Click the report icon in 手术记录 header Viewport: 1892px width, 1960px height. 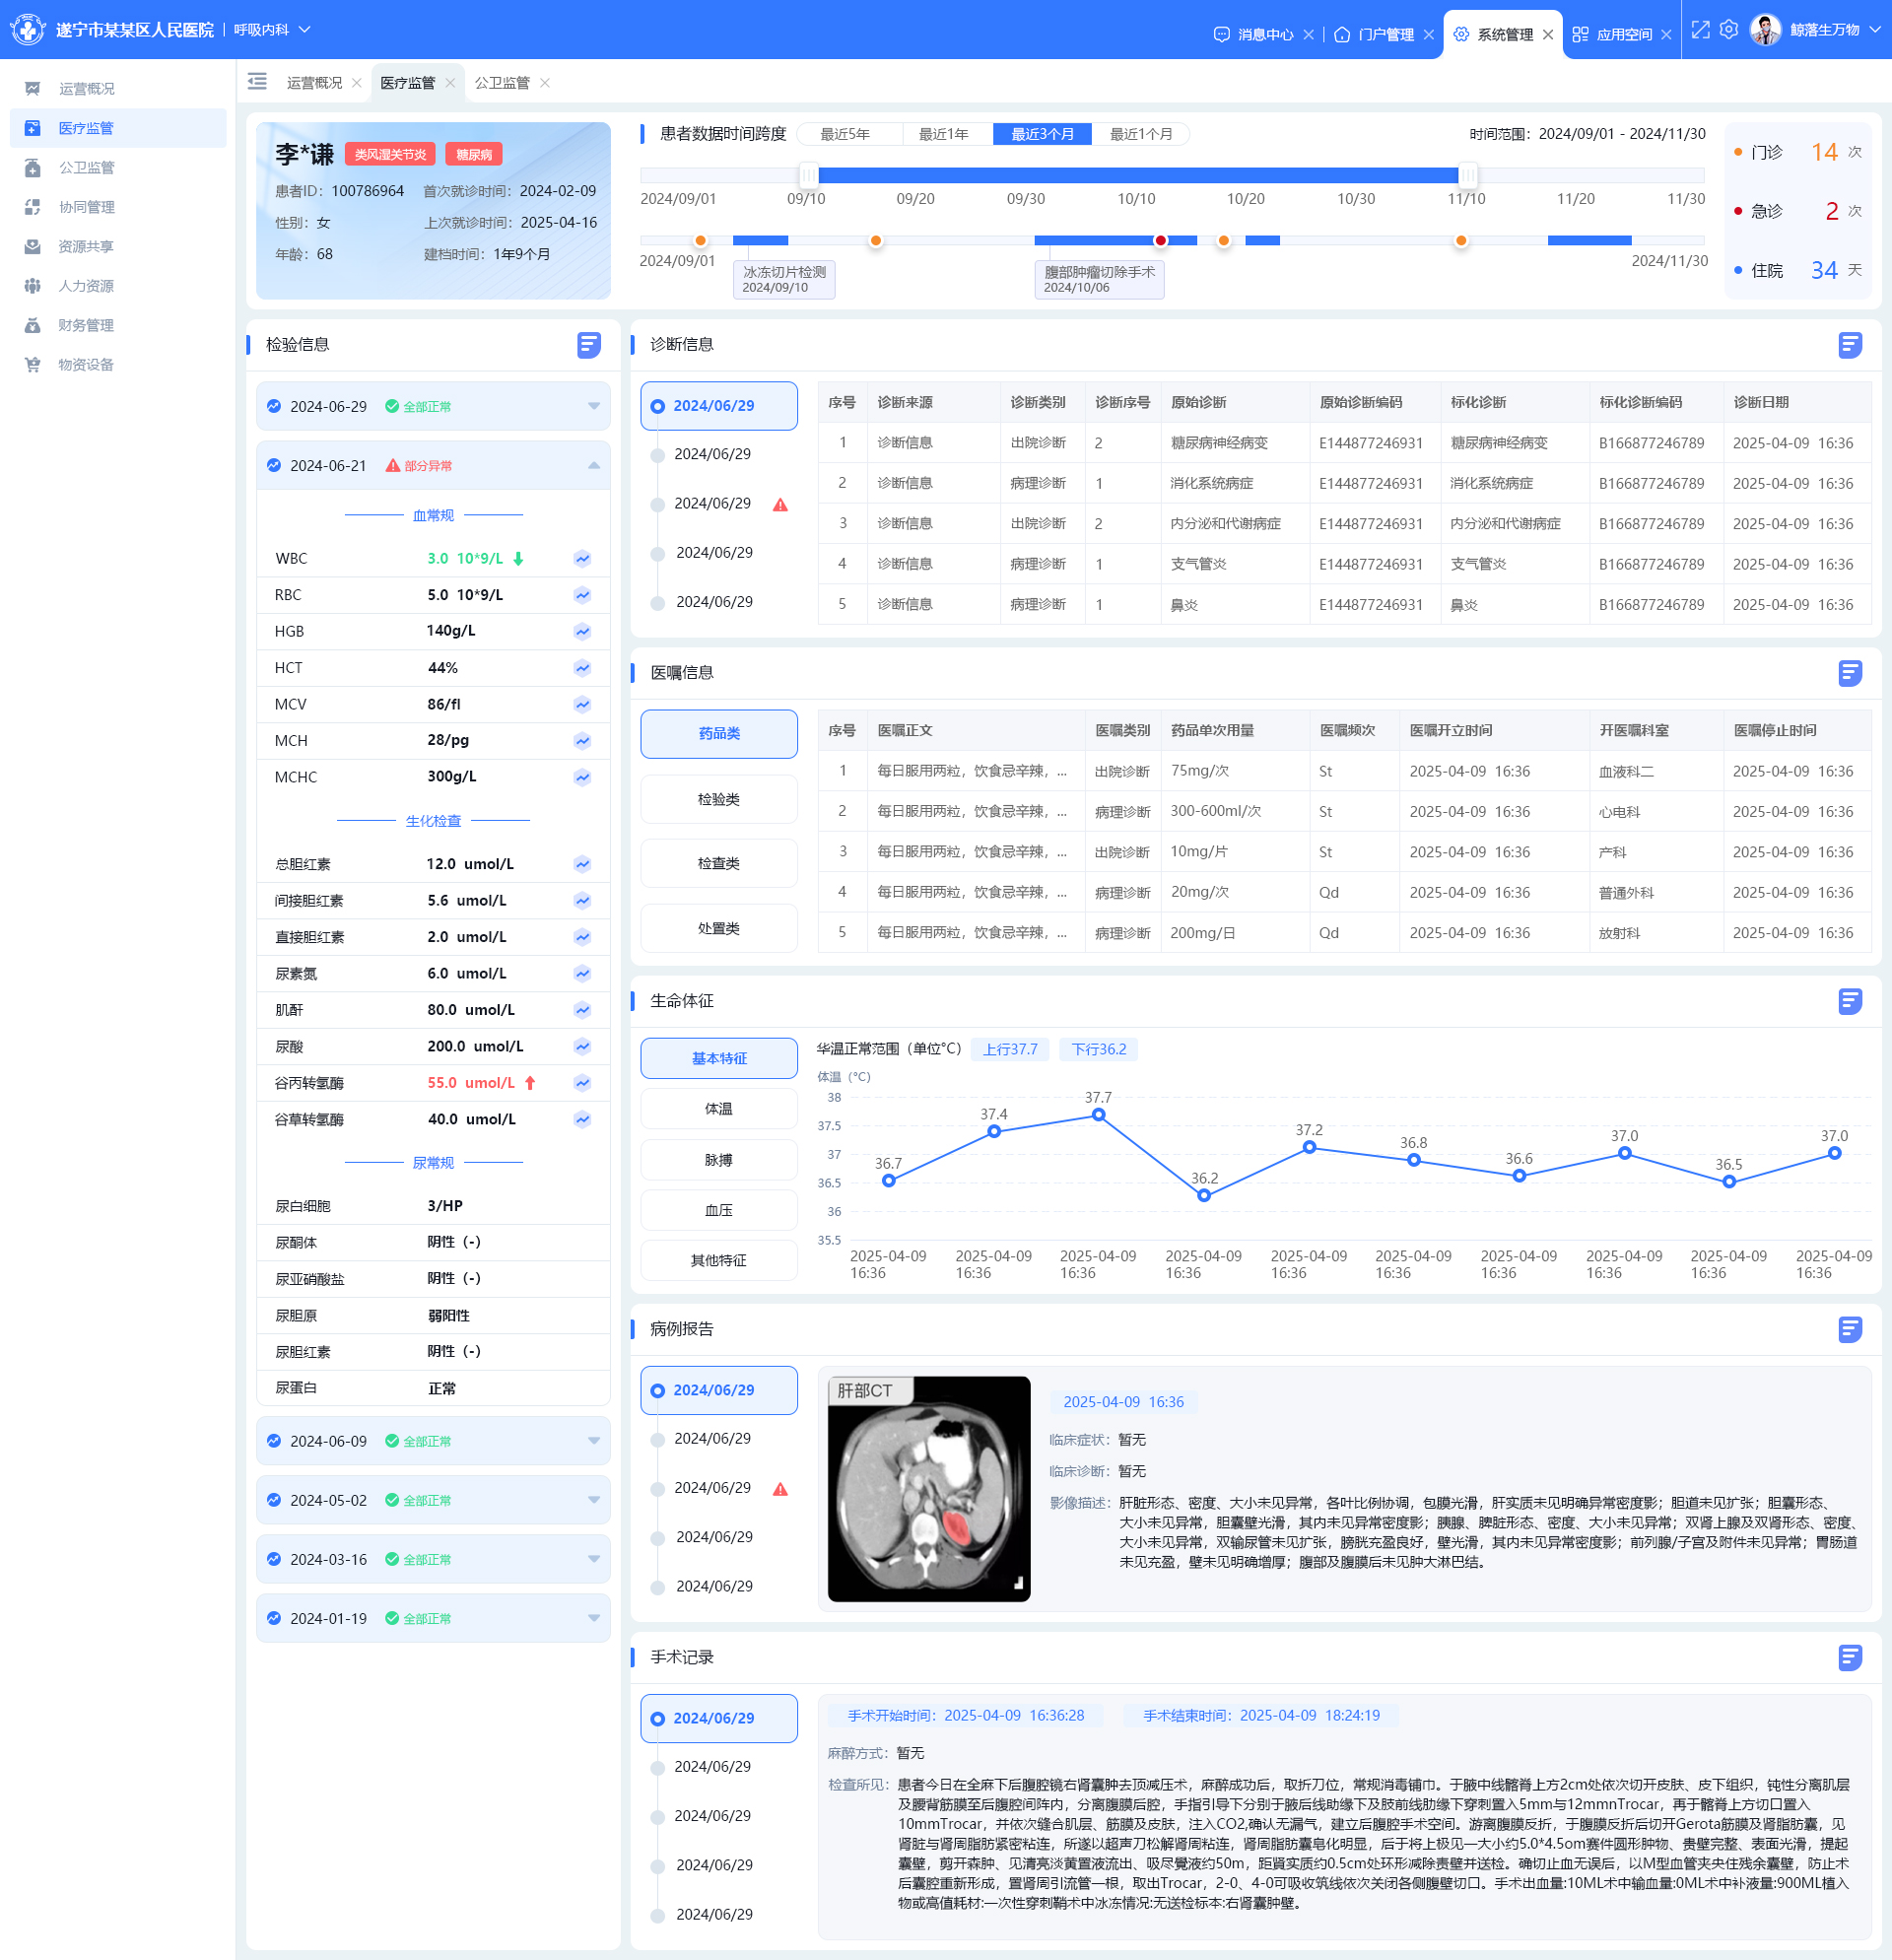click(1849, 1657)
